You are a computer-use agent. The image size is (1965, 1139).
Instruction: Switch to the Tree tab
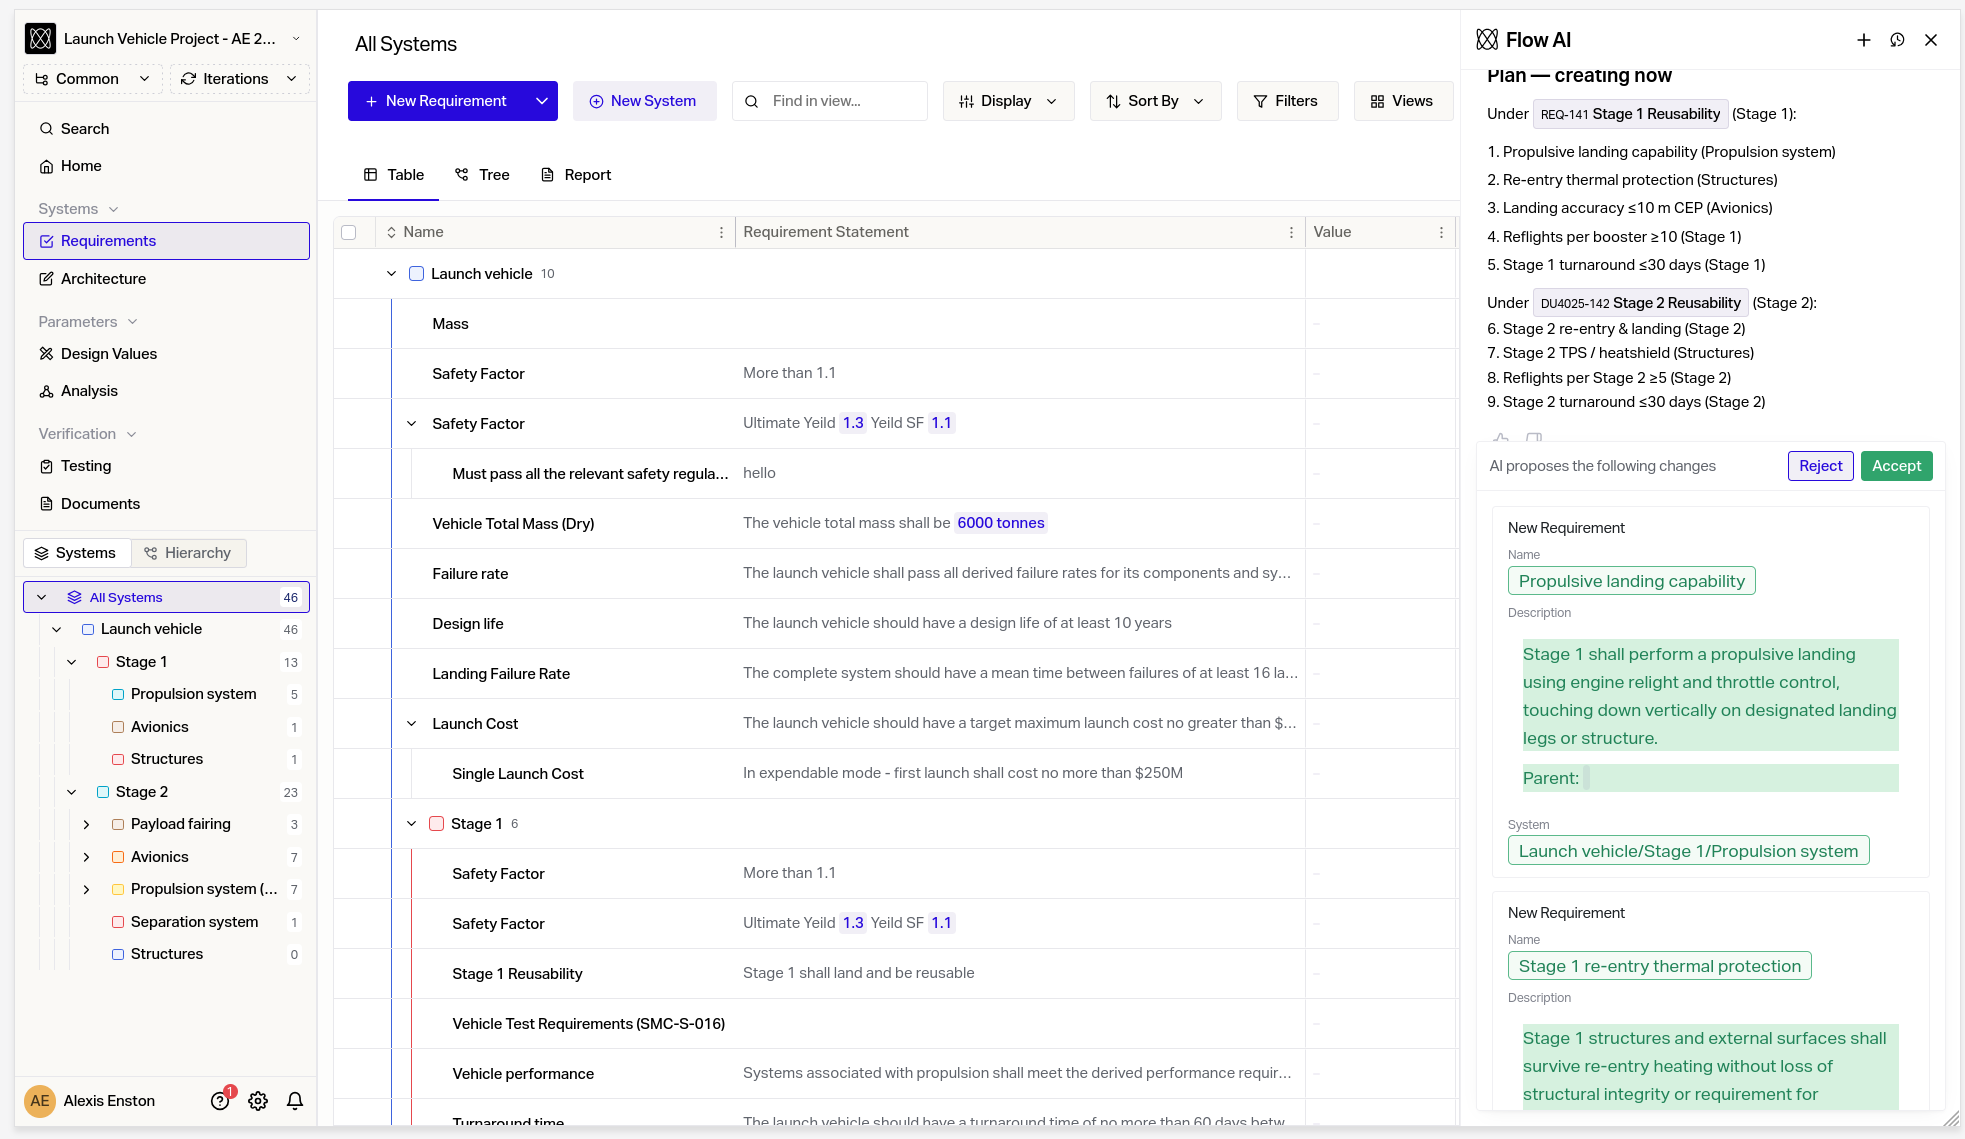(x=482, y=175)
